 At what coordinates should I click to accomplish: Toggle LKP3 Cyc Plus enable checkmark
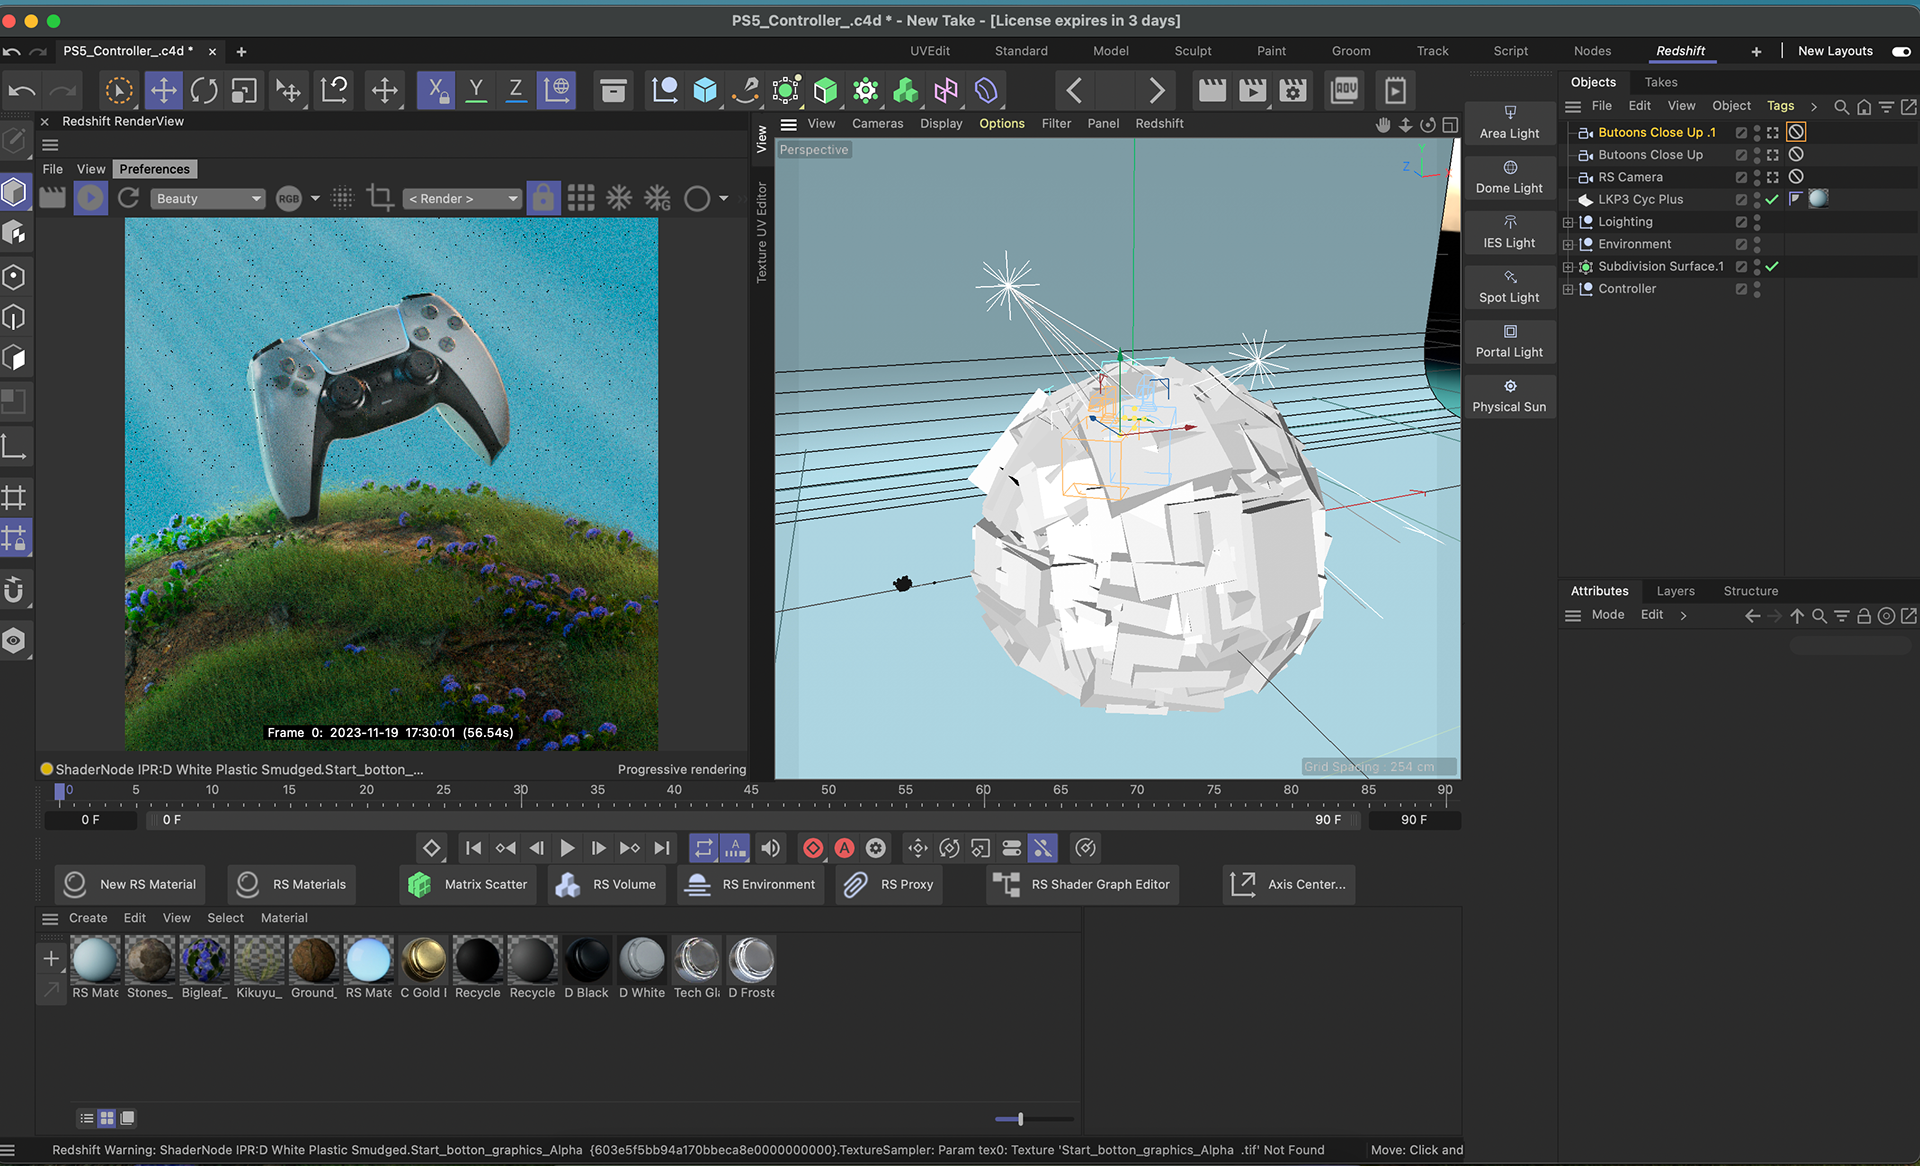pos(1772,199)
